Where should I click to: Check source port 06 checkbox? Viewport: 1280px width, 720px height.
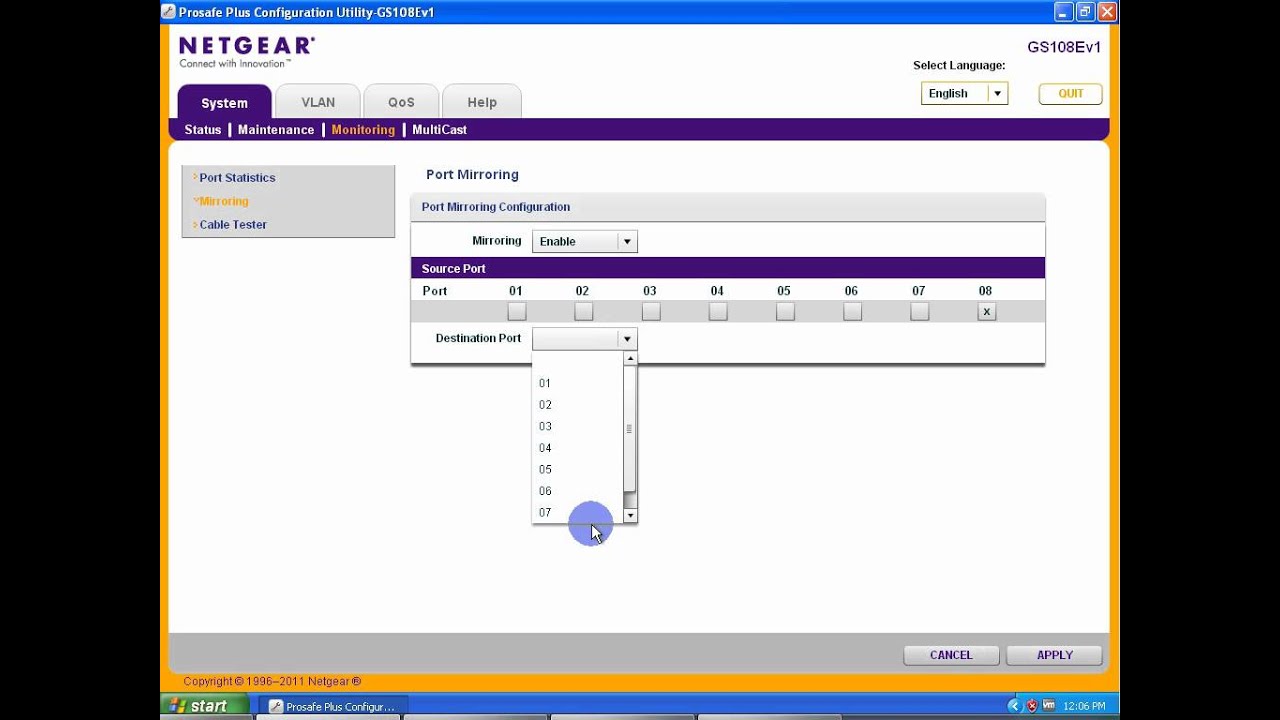[852, 312]
